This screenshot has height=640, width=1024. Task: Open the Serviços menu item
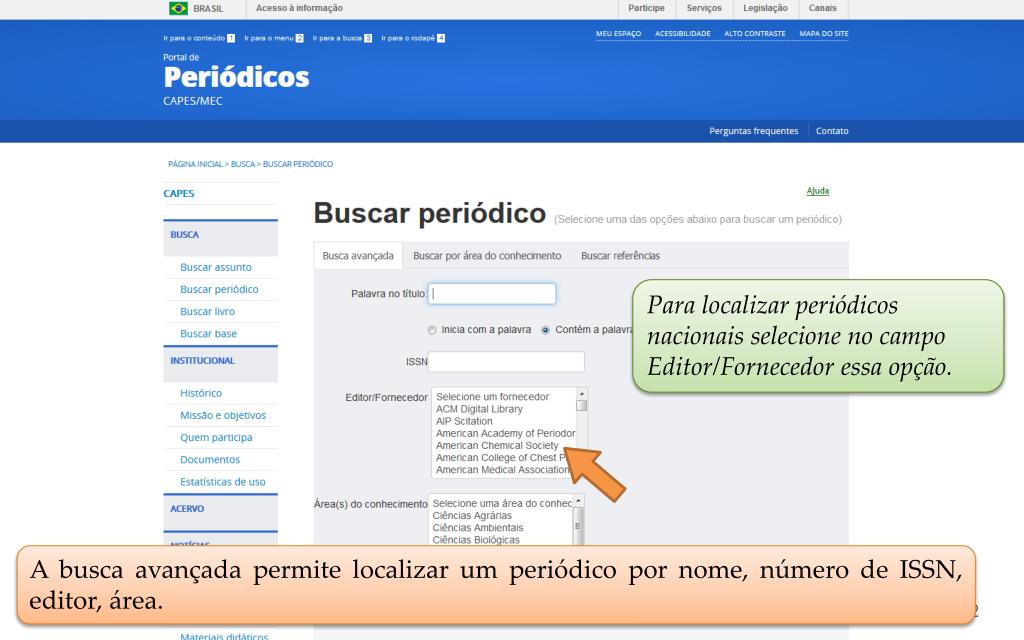coord(704,8)
